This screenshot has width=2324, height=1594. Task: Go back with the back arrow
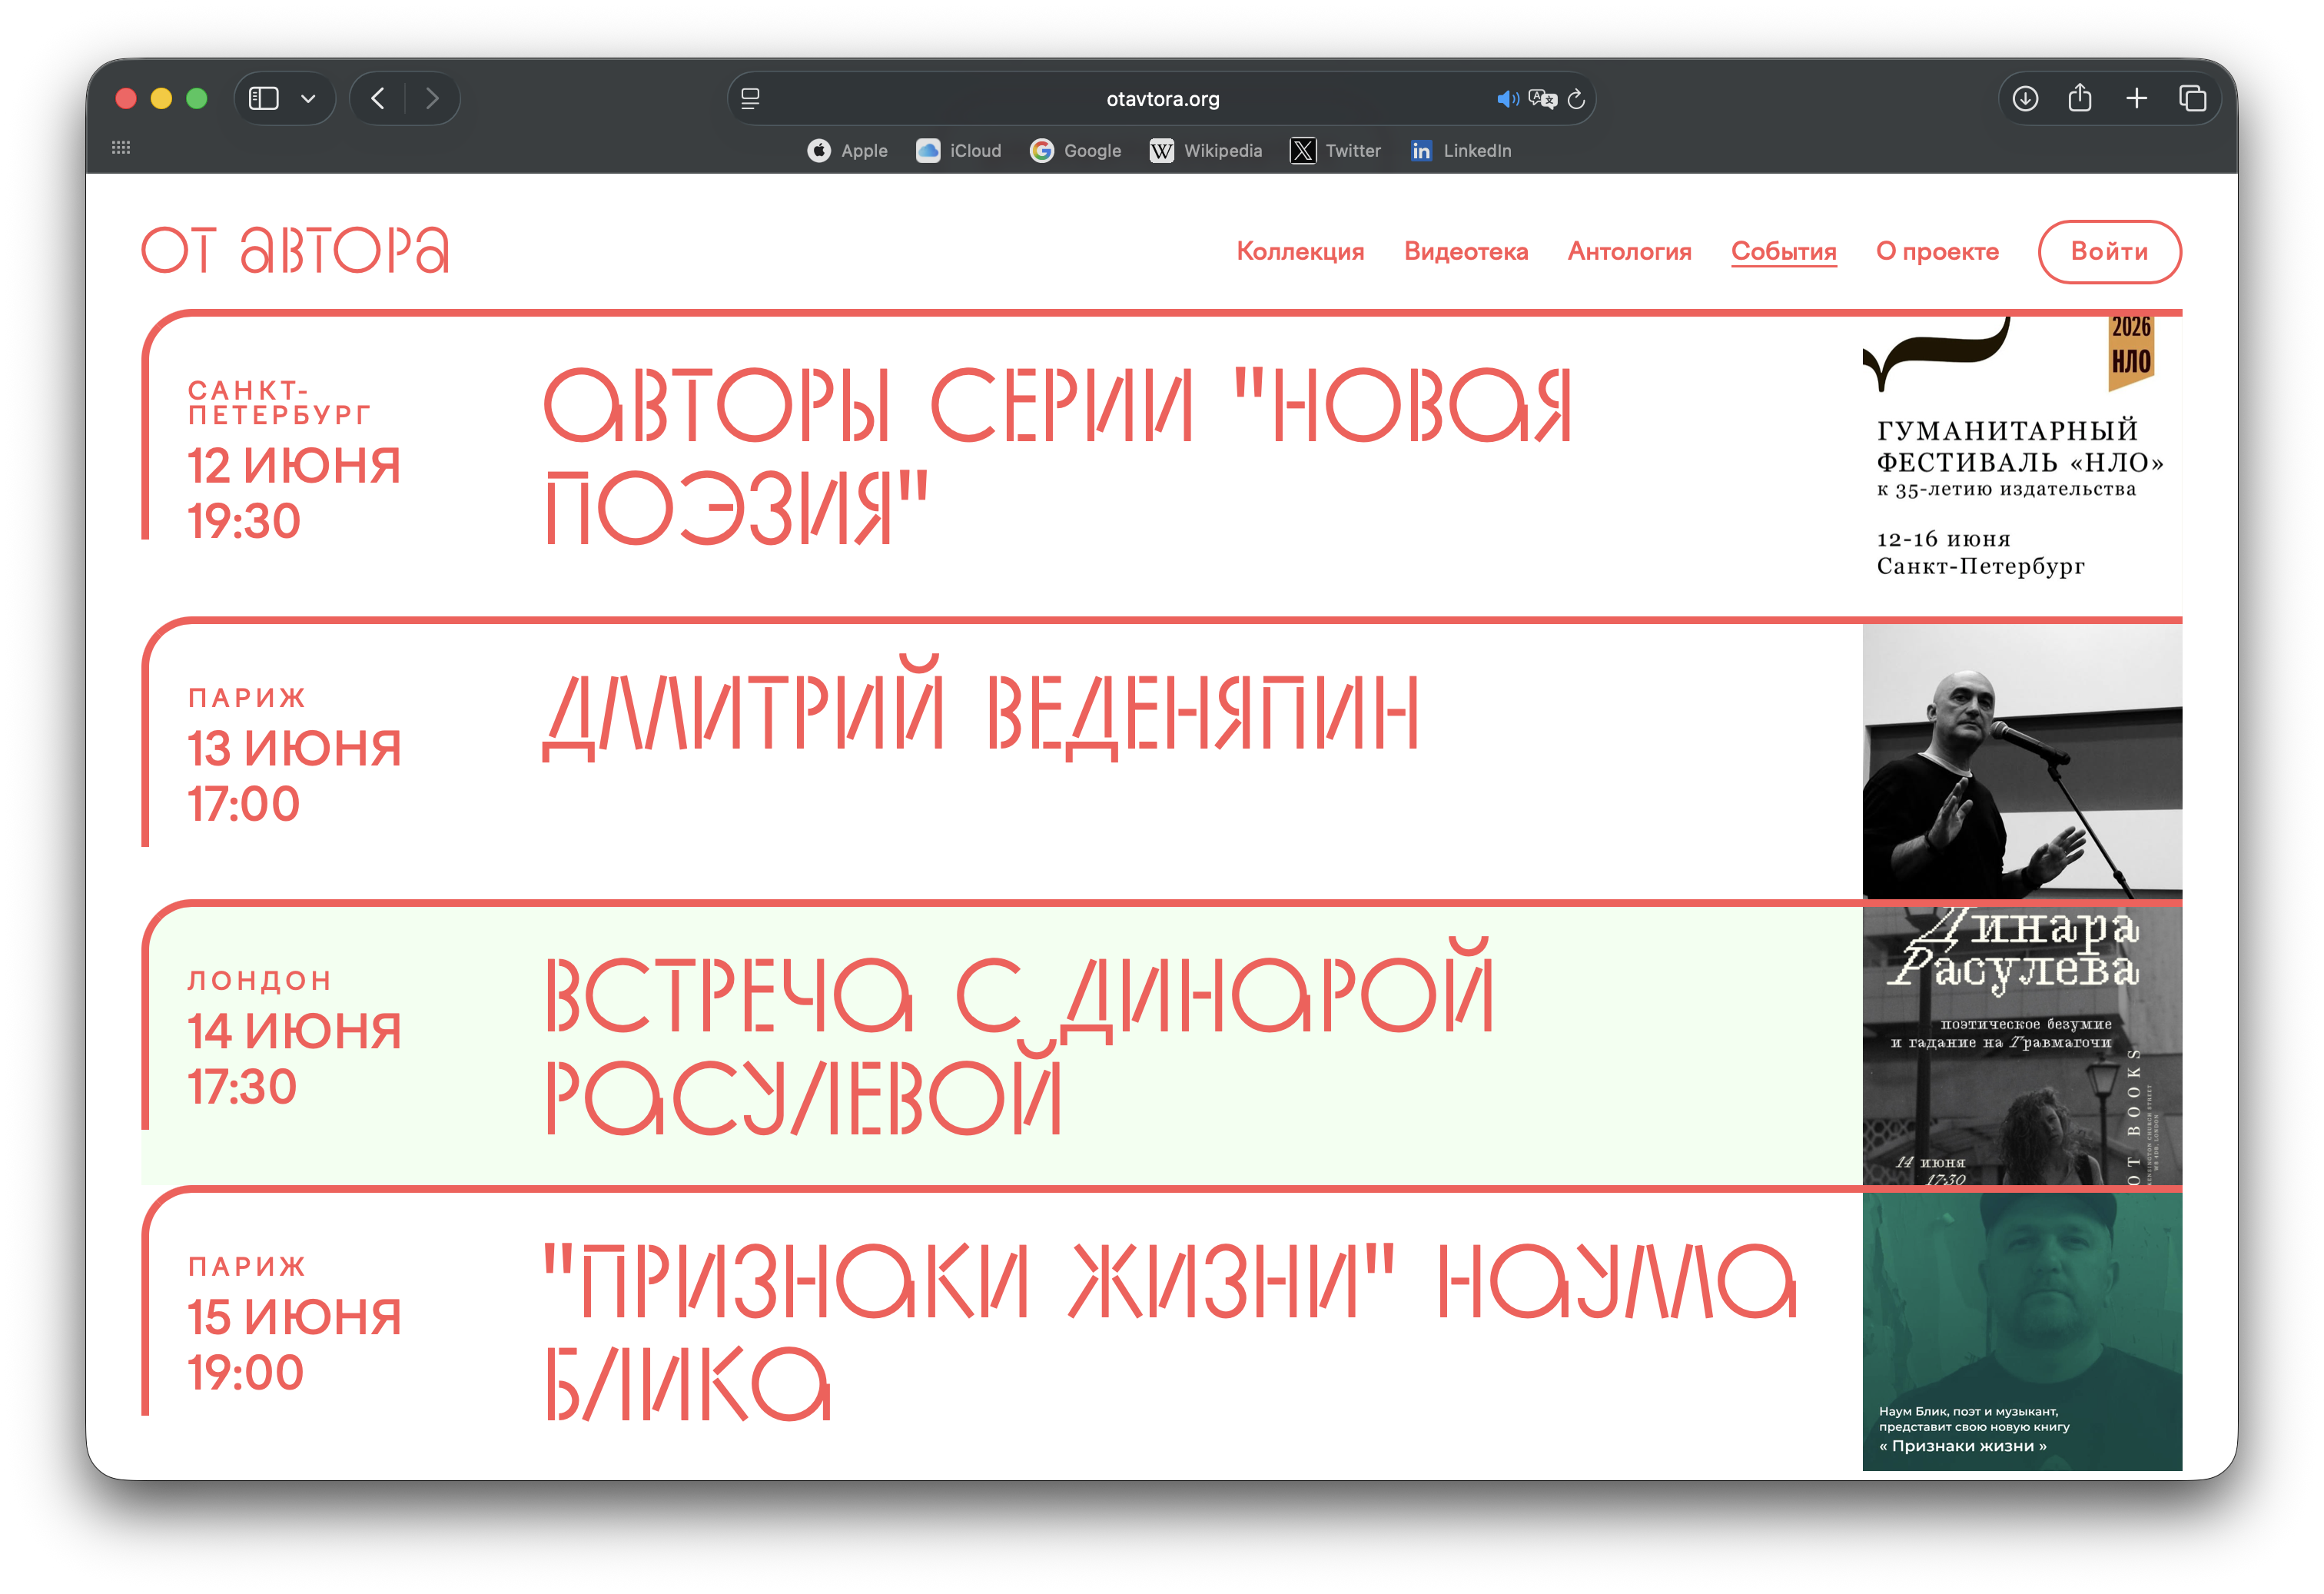(378, 98)
